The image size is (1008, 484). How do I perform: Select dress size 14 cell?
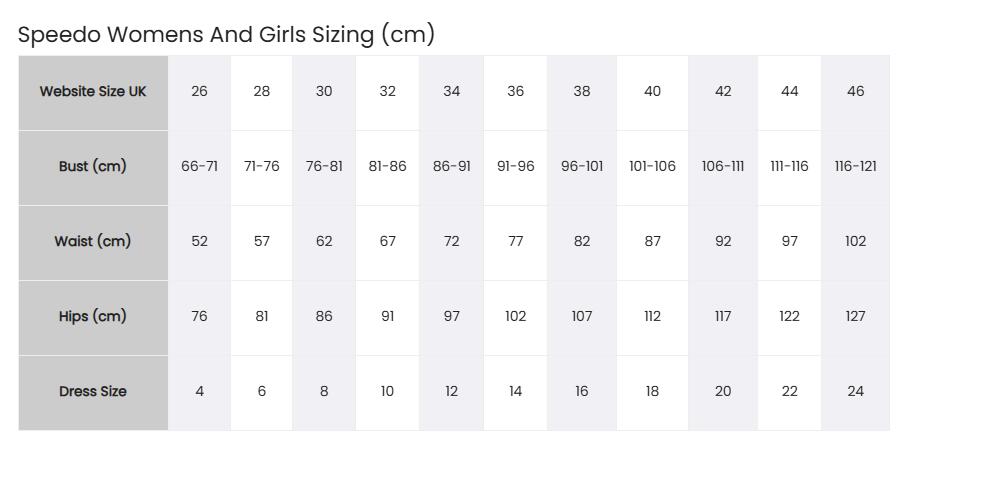pos(515,391)
